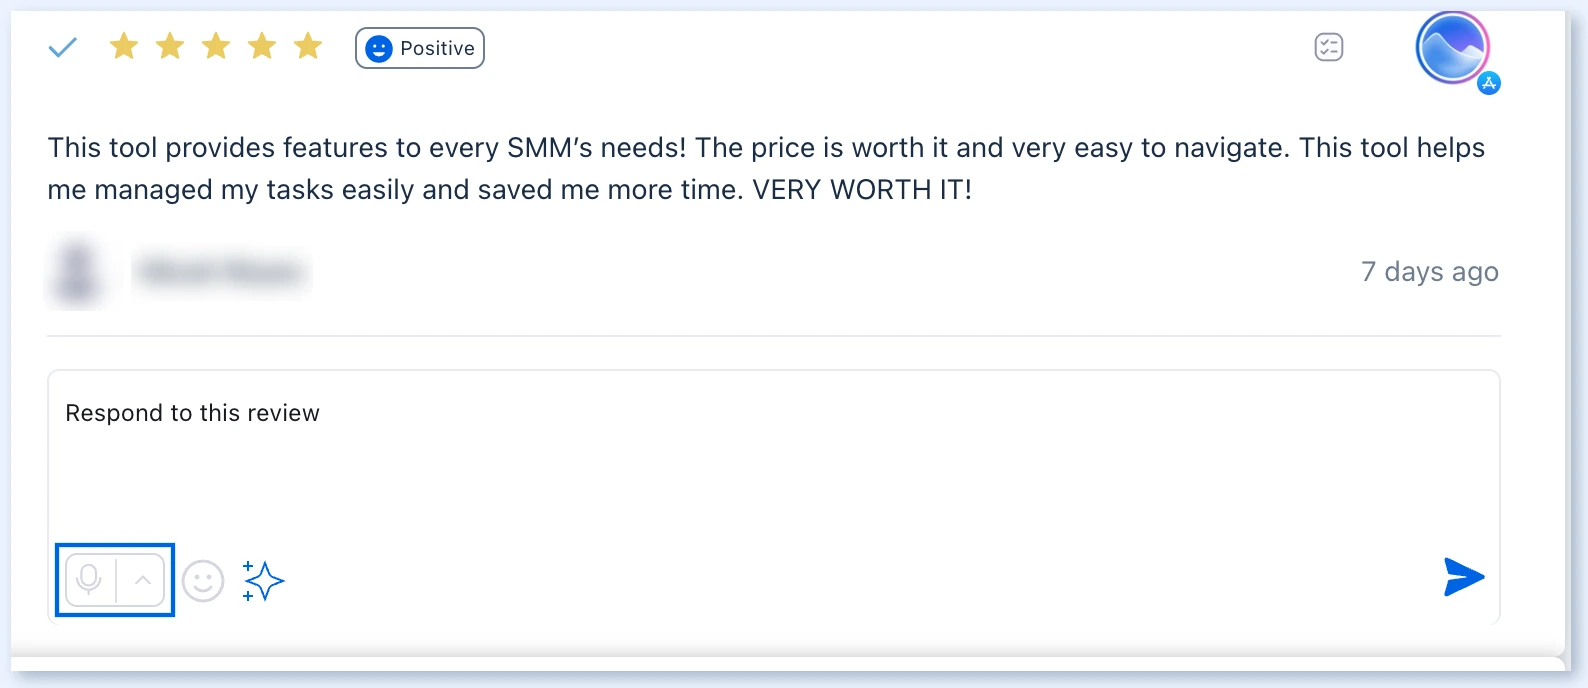Generate AI reply with sparkle icon
Viewport: 1588px width, 688px height.
pos(263,581)
